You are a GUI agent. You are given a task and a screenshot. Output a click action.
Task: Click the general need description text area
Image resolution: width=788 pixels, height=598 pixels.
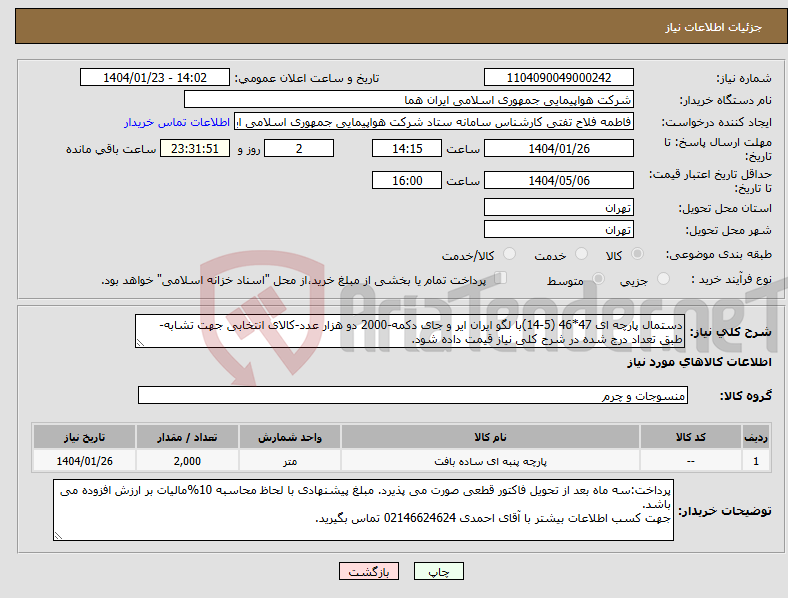[410, 331]
